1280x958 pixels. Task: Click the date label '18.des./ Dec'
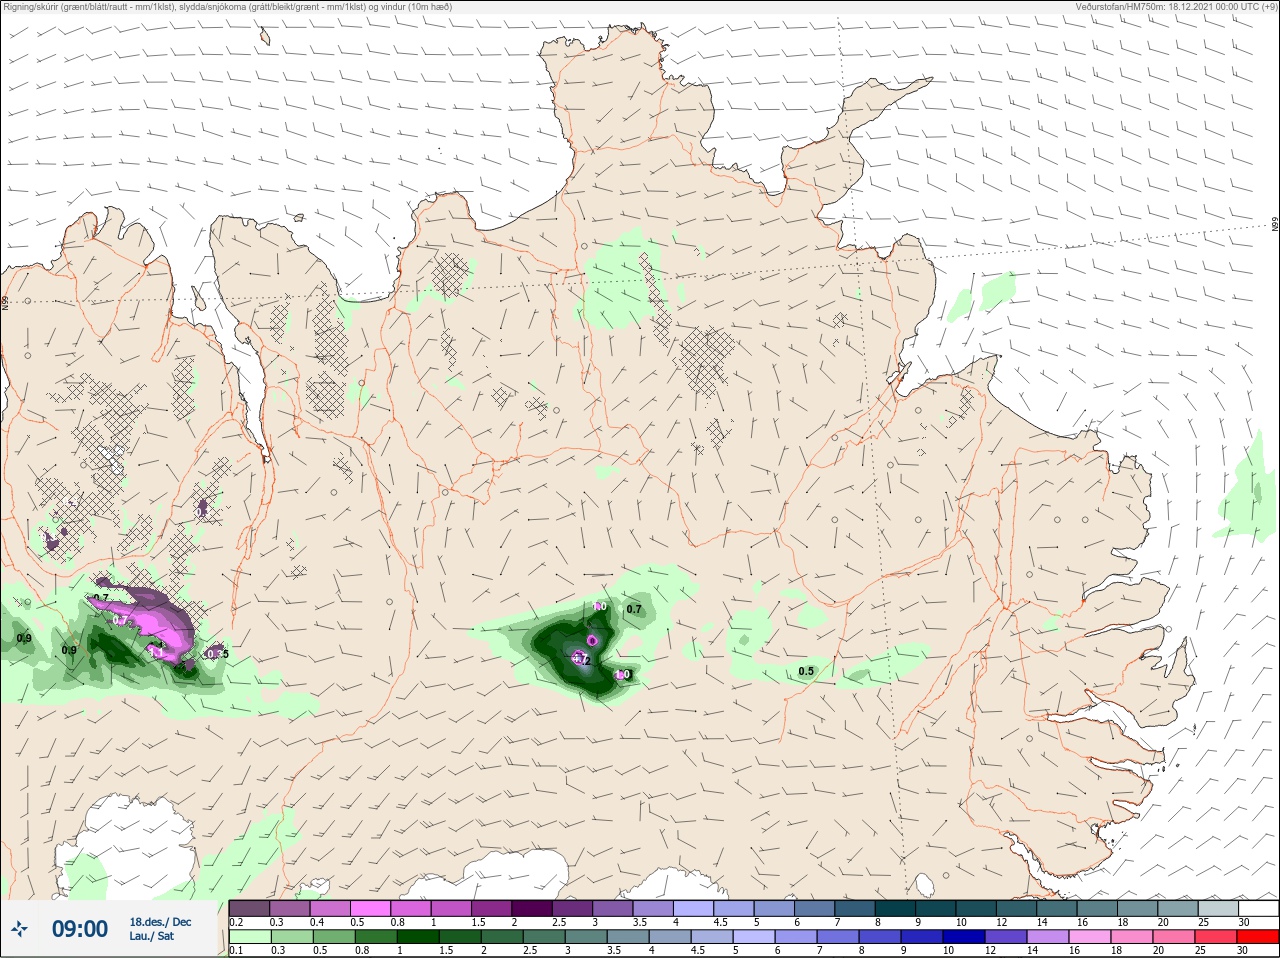[x=160, y=922]
